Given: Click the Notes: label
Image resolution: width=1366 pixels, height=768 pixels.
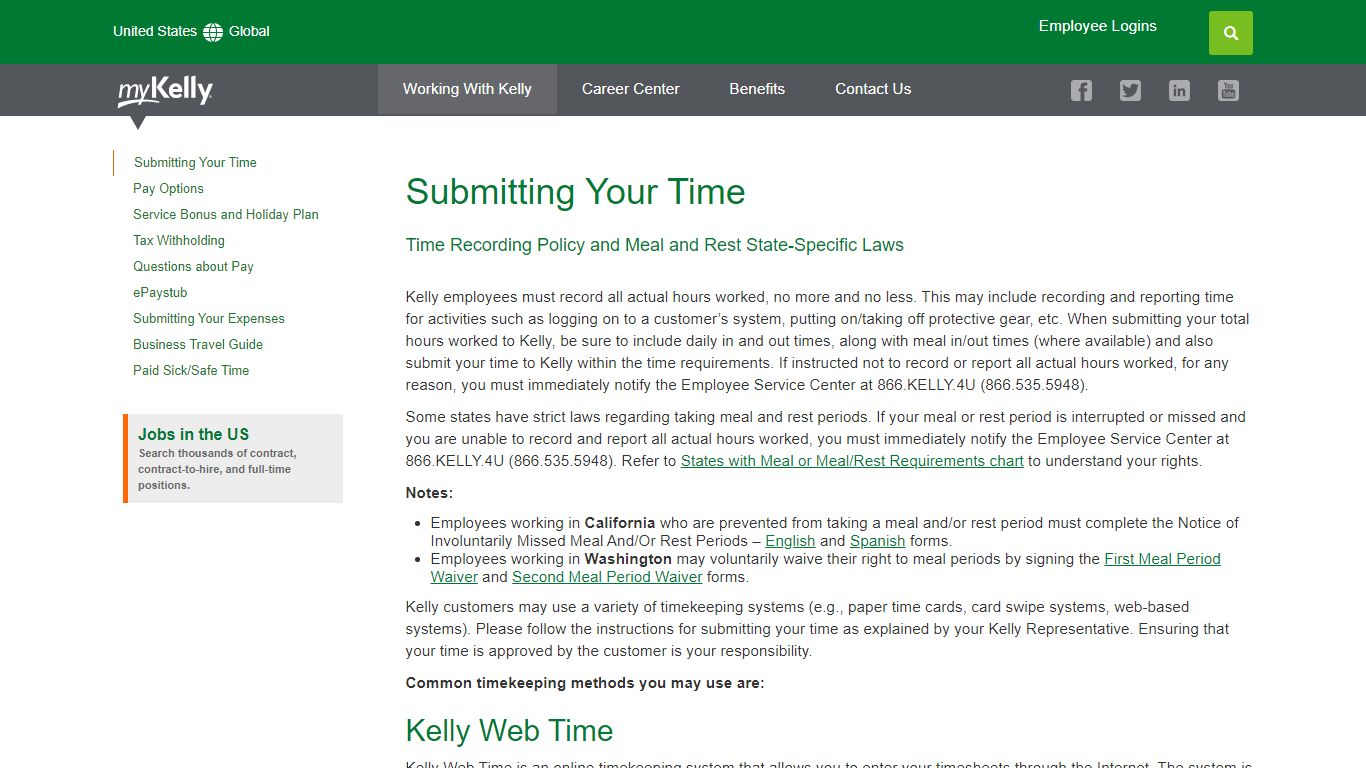Looking at the screenshot, I should pyautogui.click(x=429, y=493).
